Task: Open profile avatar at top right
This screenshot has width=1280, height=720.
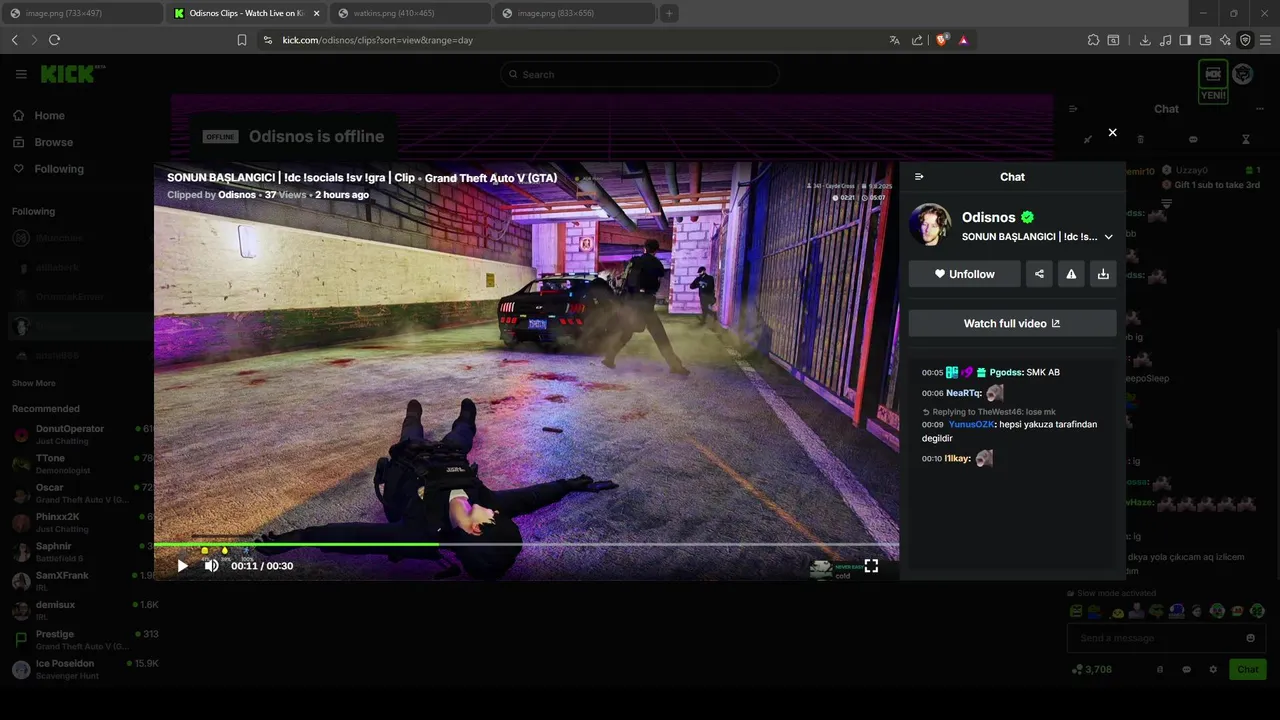Action: tap(1243, 74)
